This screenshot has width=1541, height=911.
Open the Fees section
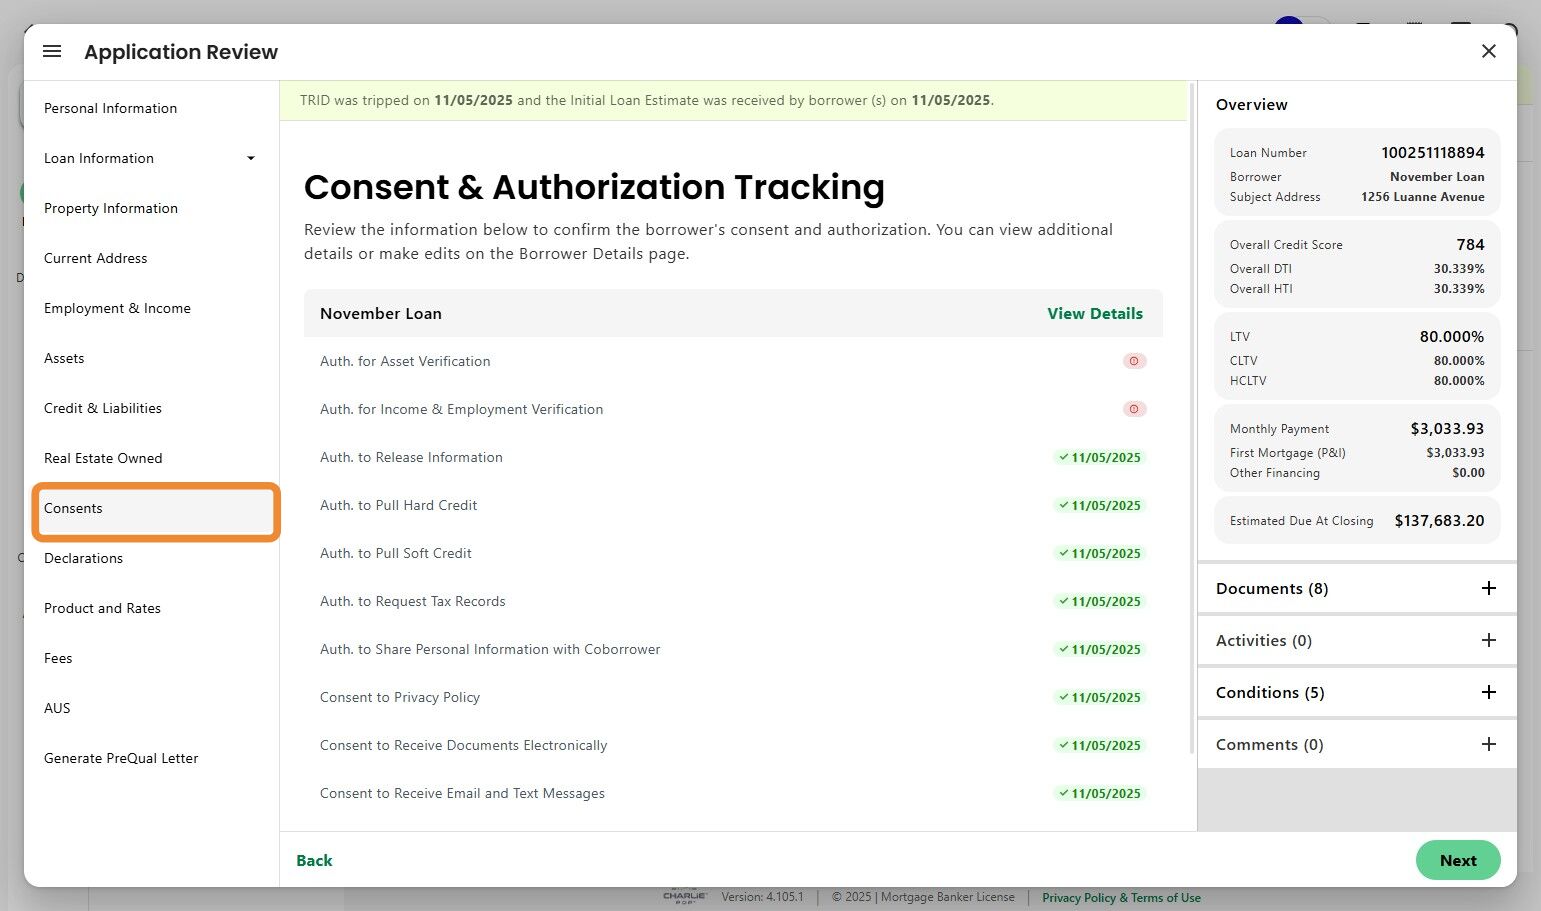[58, 658]
